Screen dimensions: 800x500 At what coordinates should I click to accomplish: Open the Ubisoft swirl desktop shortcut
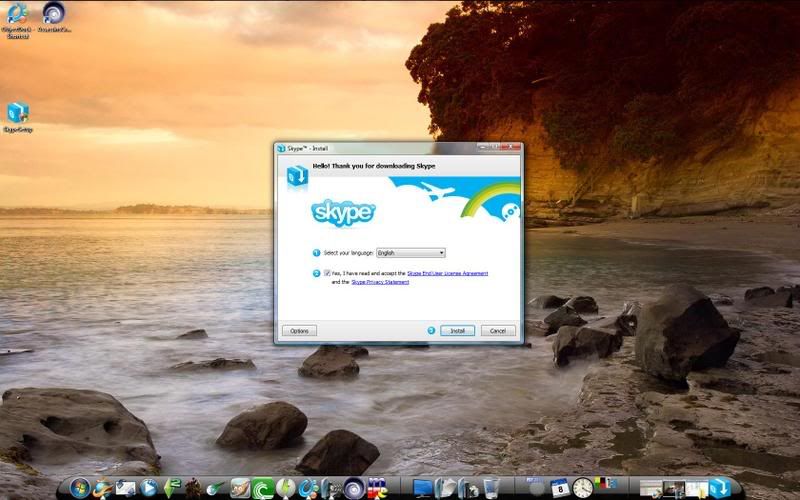coord(54,17)
